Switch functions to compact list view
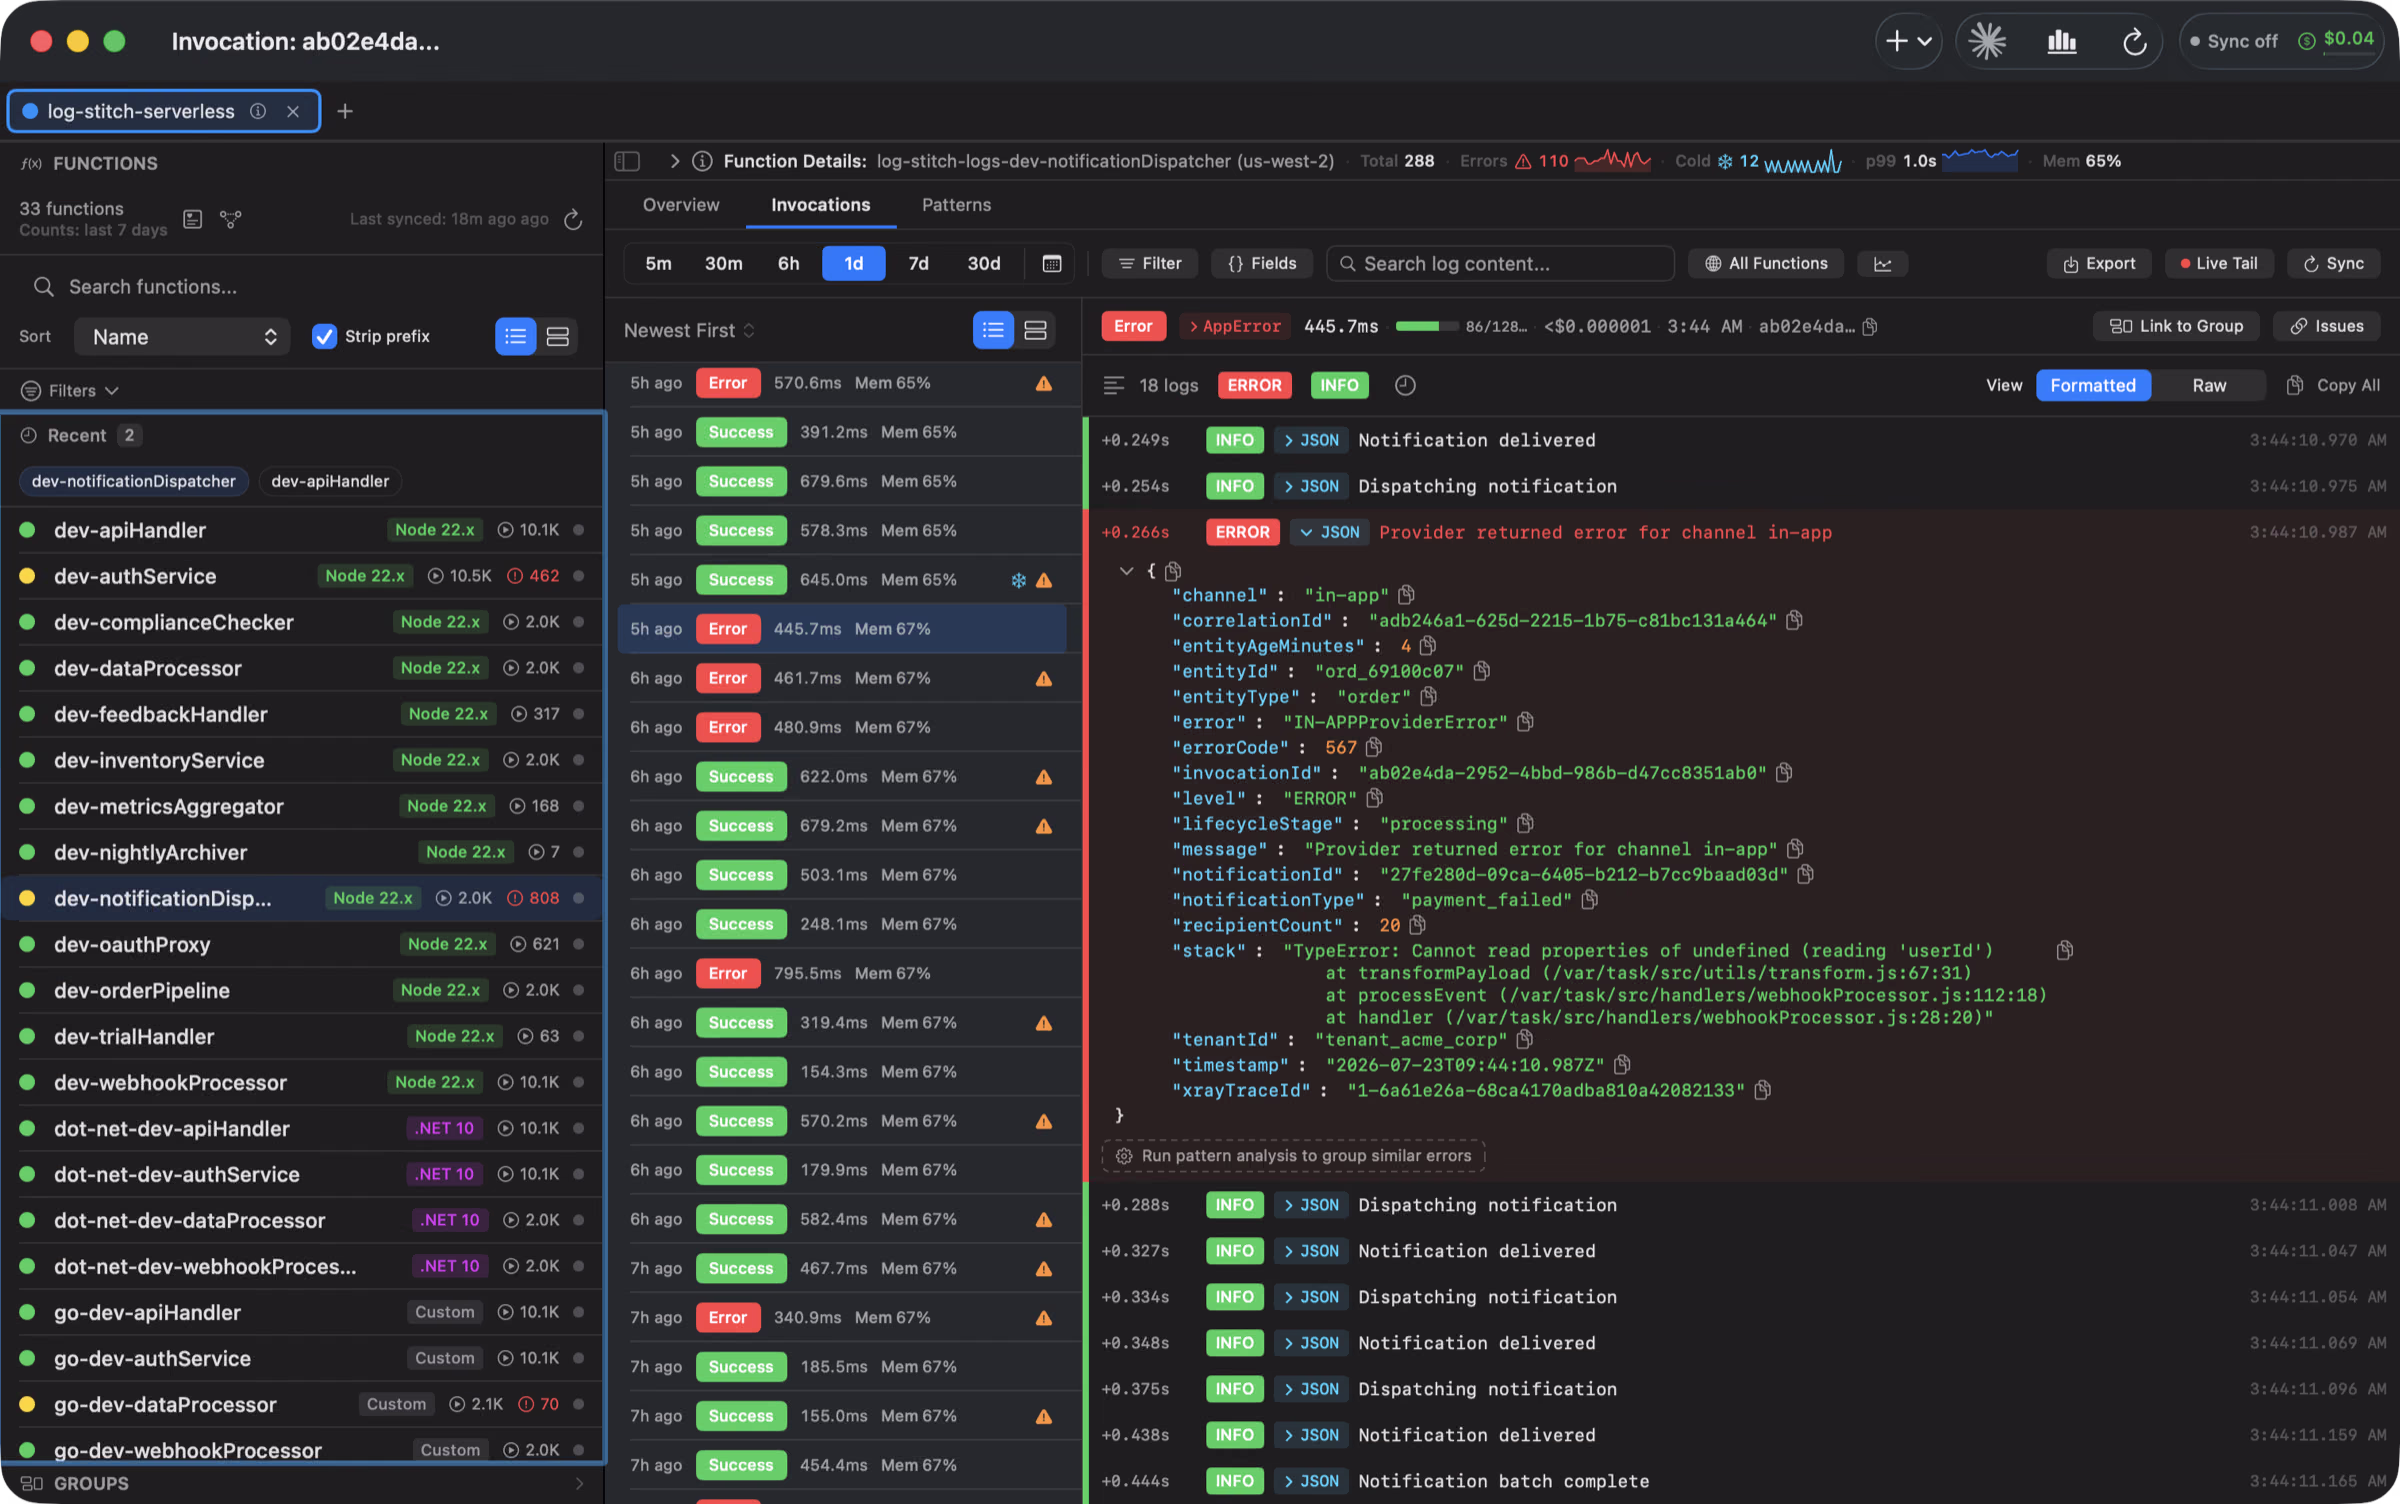This screenshot has width=2400, height=1504. pyautogui.click(x=516, y=336)
